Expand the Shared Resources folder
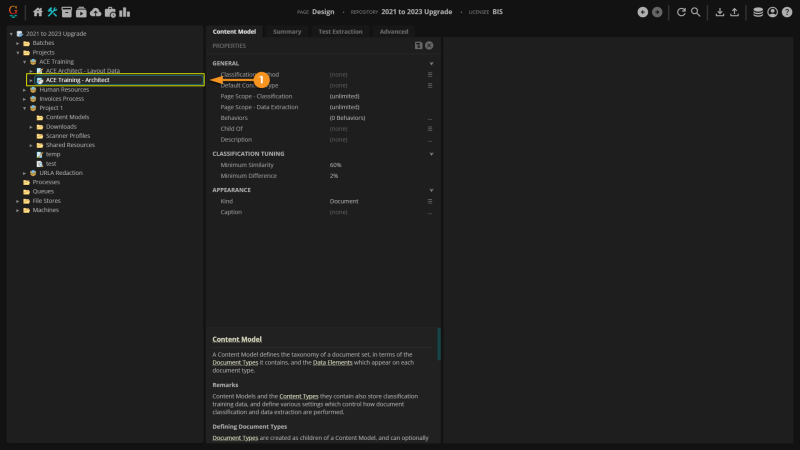 31,145
